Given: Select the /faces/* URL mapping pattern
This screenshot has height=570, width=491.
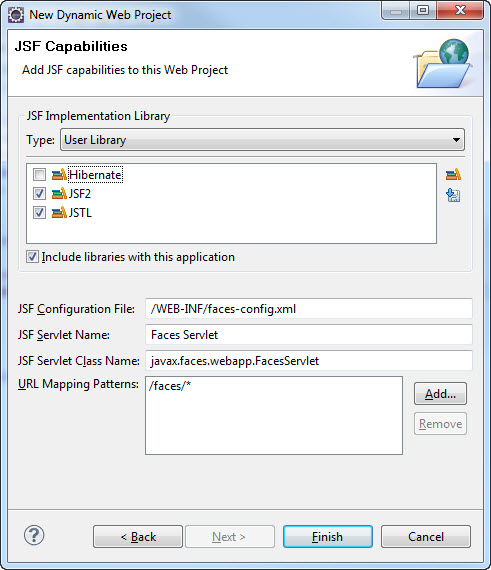Looking at the screenshot, I should pos(170,386).
